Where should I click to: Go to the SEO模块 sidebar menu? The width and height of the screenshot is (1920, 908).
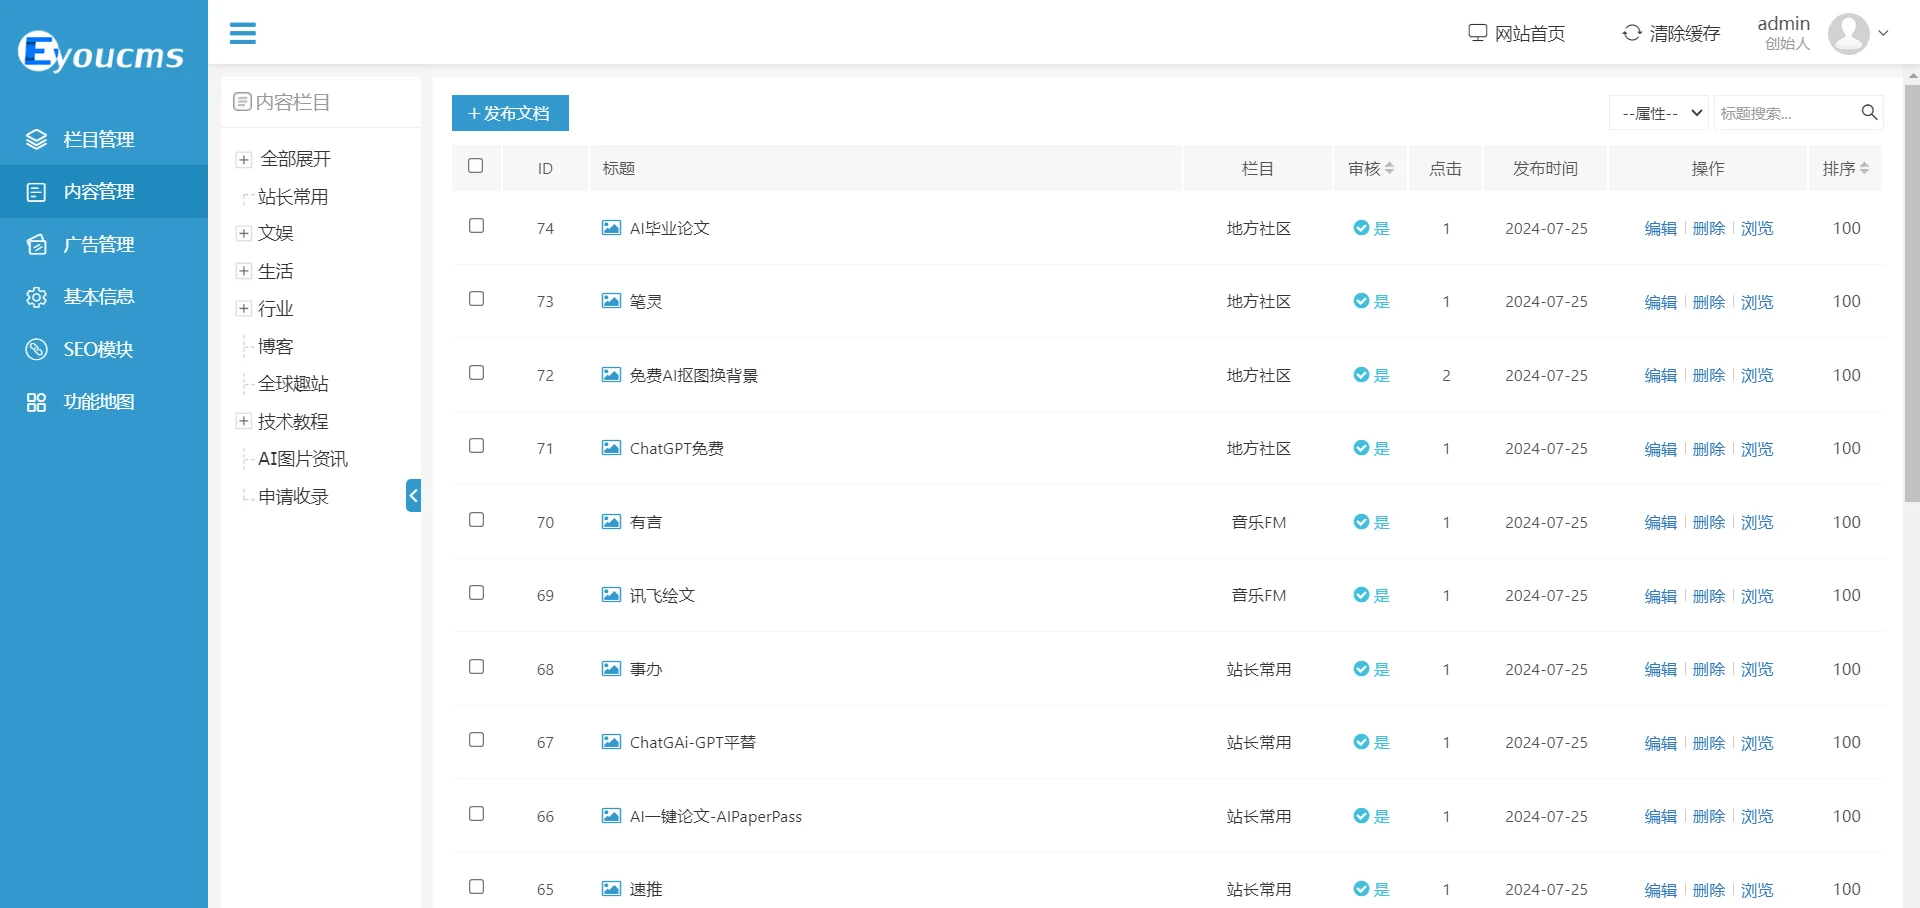[x=98, y=349]
